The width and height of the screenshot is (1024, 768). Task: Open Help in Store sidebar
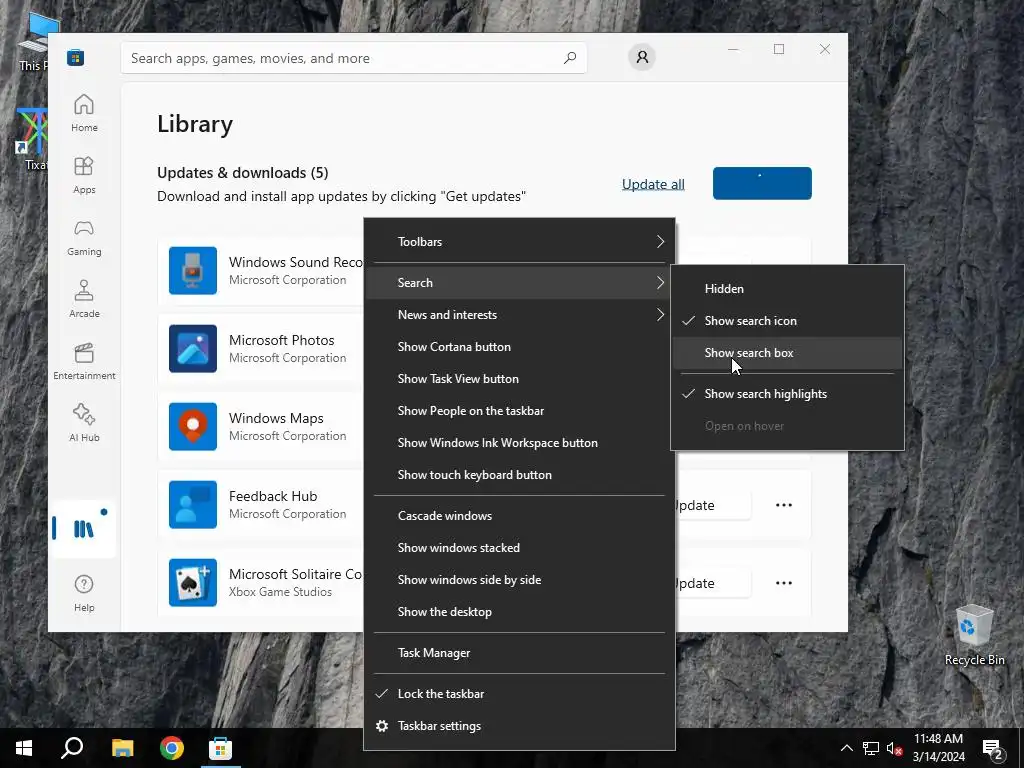[84, 593]
